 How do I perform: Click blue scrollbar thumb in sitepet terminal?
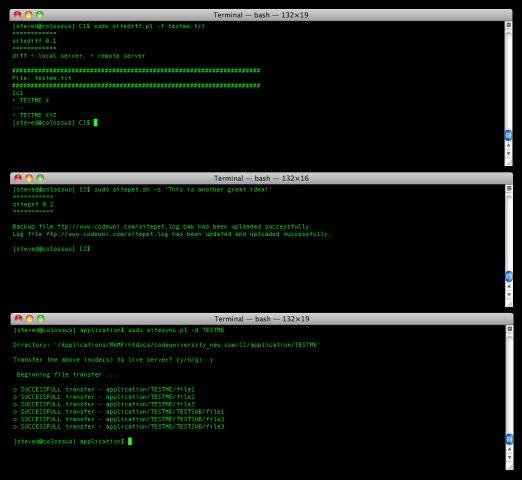(509, 276)
